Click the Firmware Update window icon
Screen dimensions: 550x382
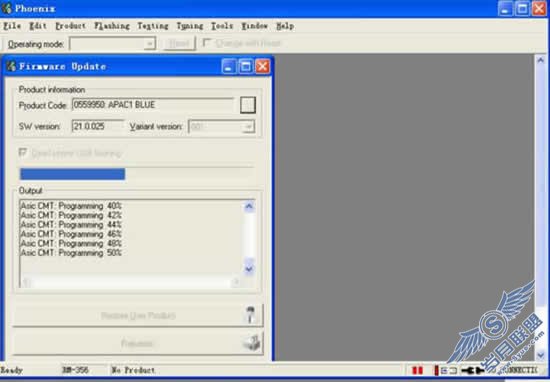(x=12, y=66)
